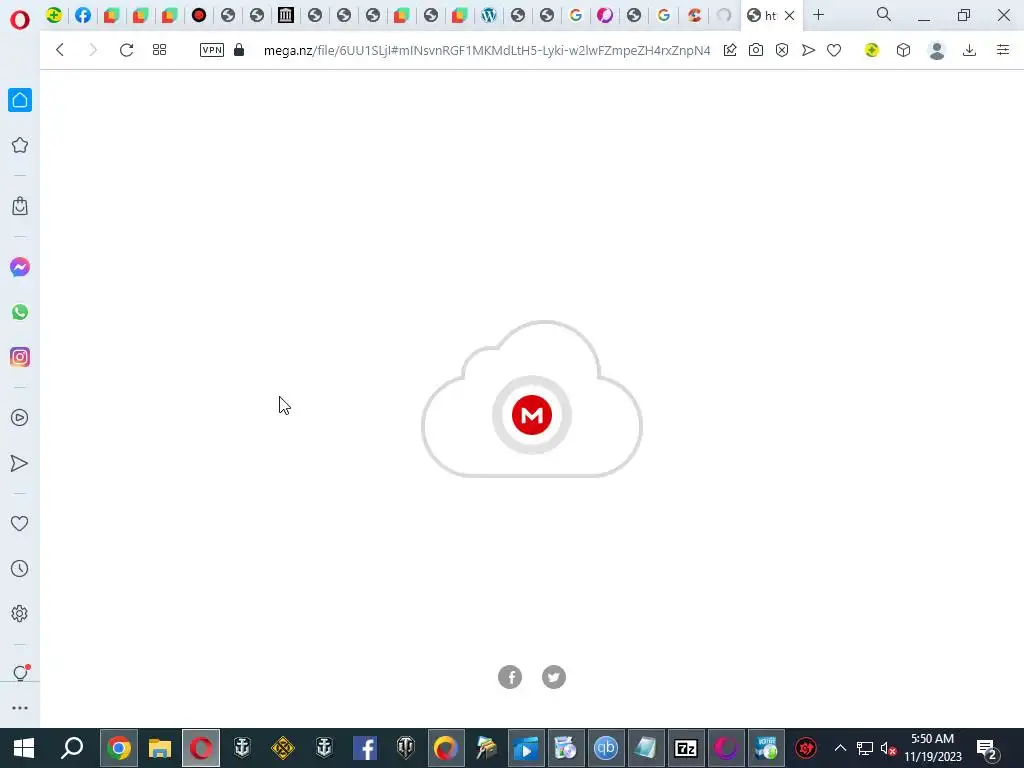Open Facebook app on taskbar
Viewport: 1024px width, 768px height.
point(365,748)
